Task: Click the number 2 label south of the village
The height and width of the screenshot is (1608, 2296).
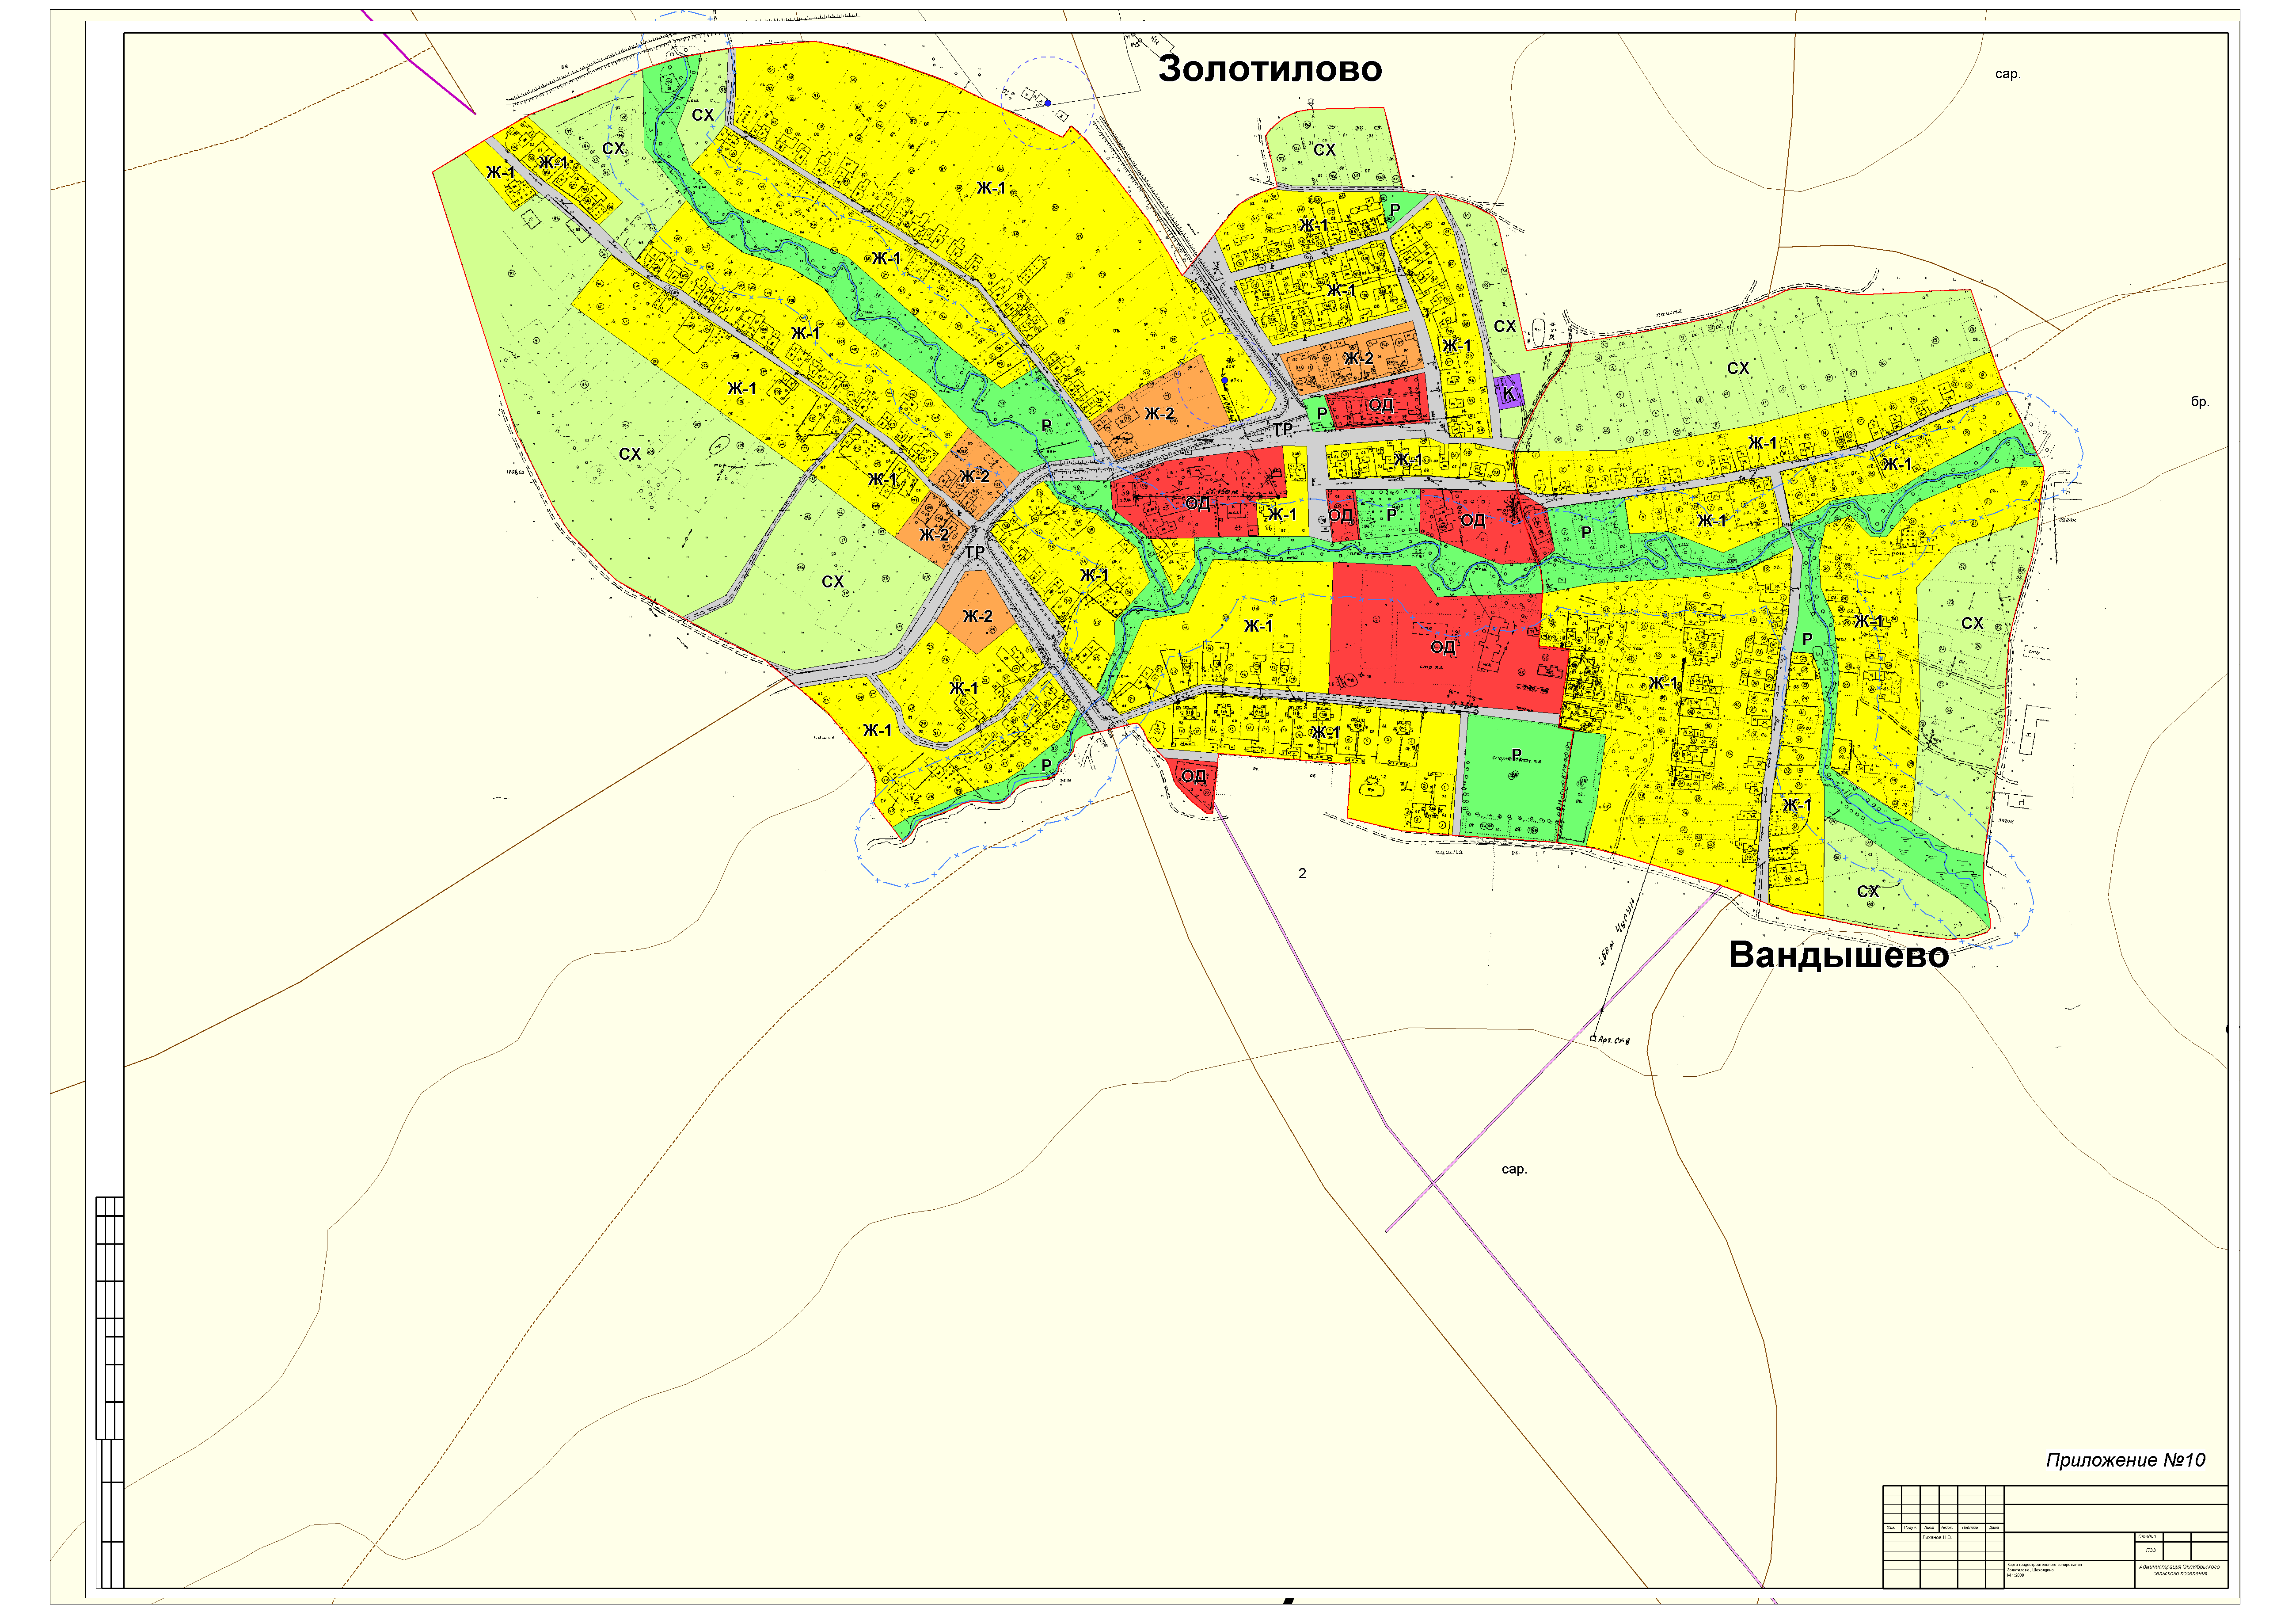Action: [1302, 873]
